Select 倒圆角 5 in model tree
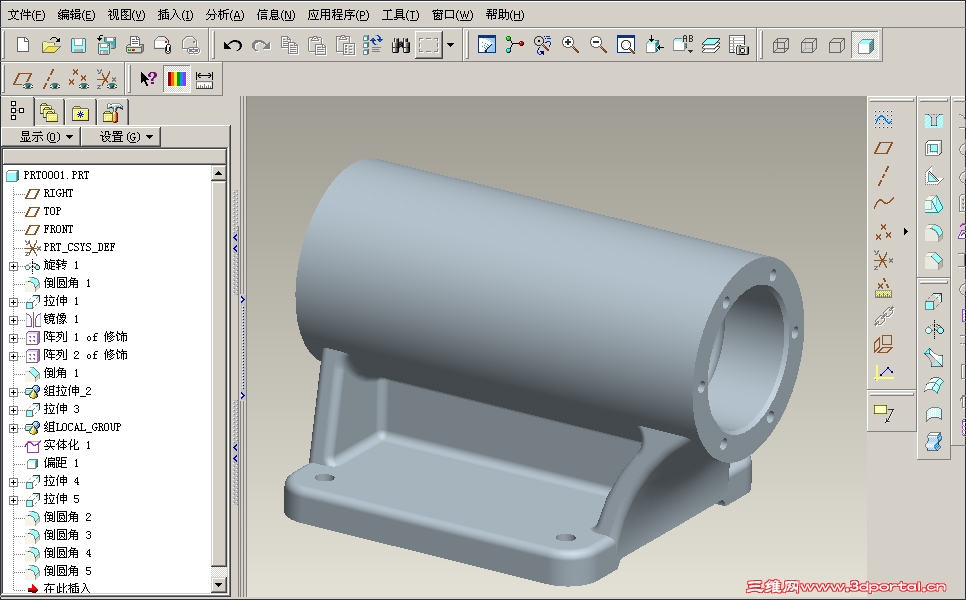Image resolution: width=966 pixels, height=600 pixels. click(x=67, y=571)
